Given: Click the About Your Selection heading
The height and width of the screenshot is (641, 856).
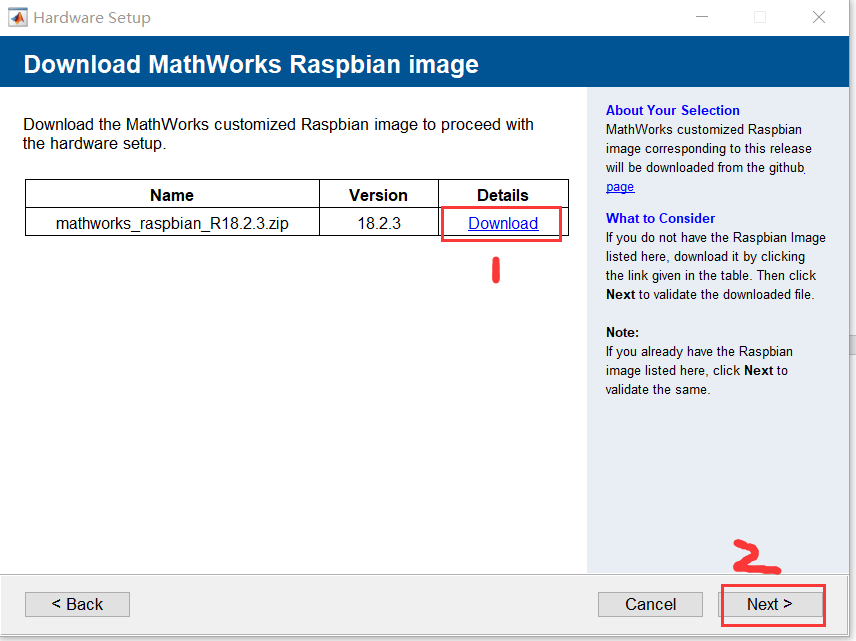Looking at the screenshot, I should 672,110.
